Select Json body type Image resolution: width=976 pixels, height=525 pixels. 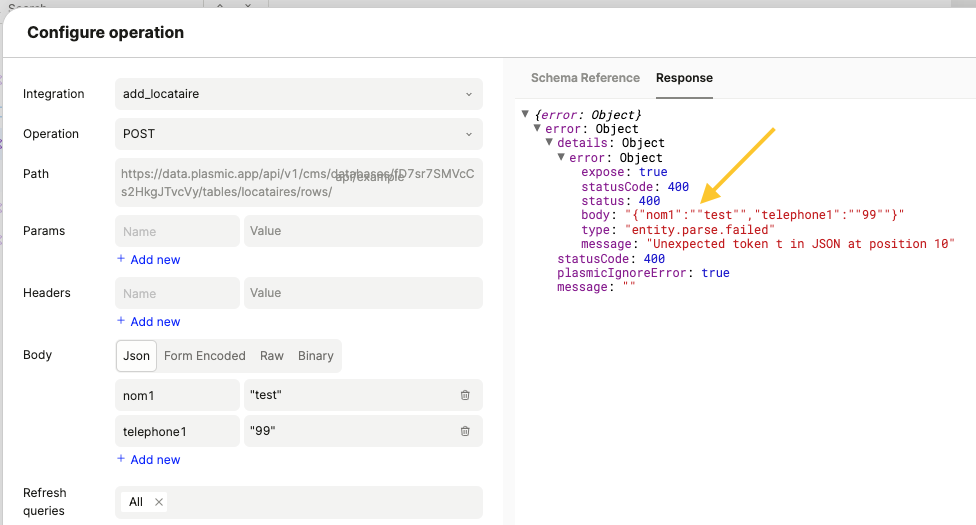pyautogui.click(x=136, y=356)
